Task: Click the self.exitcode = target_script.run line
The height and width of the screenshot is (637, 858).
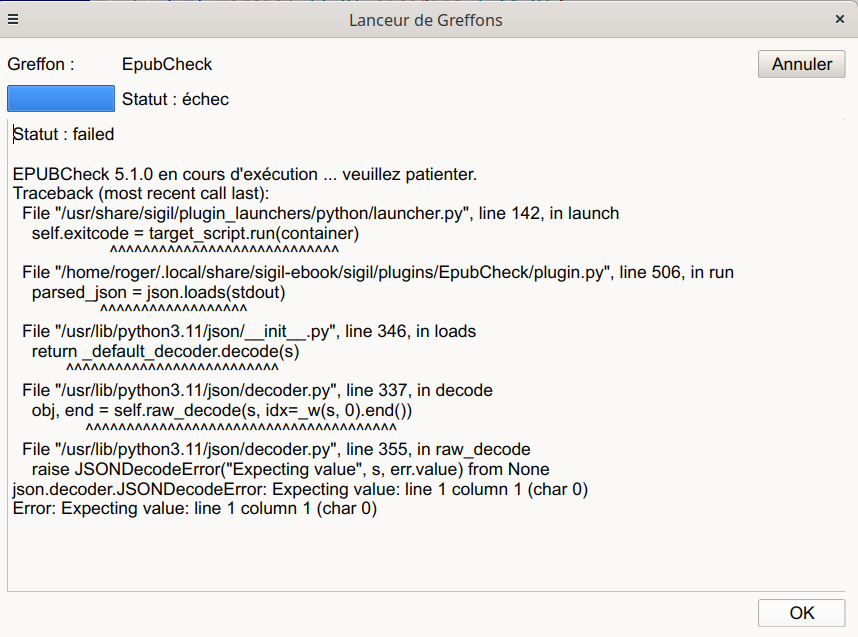Action: 195,233
